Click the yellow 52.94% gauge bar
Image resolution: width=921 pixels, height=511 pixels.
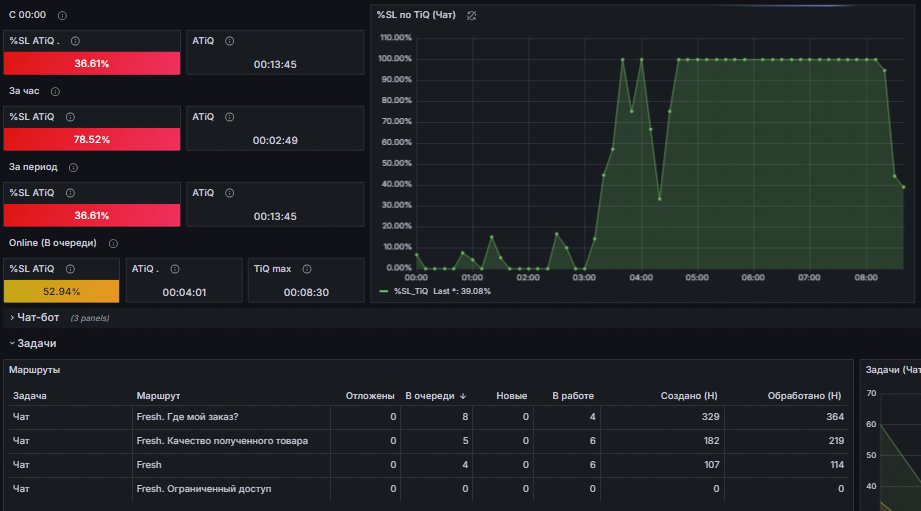pyautogui.click(x=62, y=291)
